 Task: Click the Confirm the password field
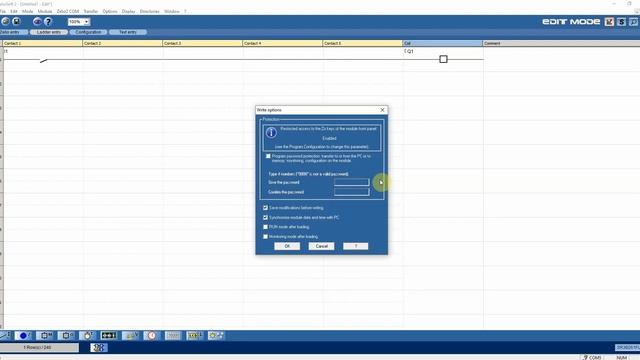[x=351, y=192]
